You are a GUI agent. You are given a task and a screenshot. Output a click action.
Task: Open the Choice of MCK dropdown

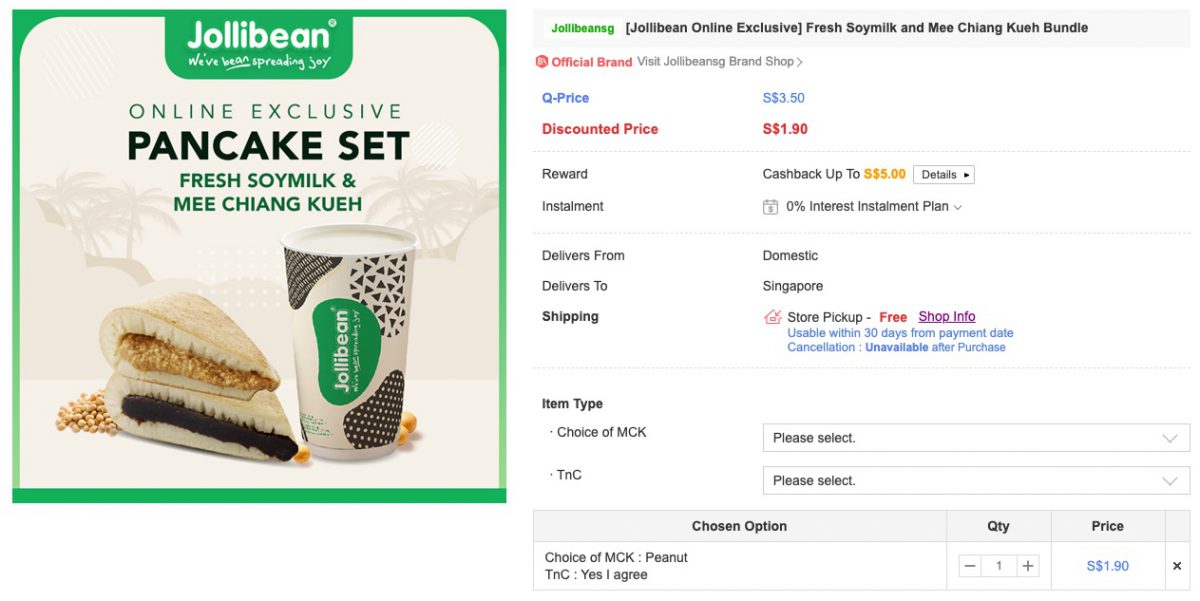(975, 438)
